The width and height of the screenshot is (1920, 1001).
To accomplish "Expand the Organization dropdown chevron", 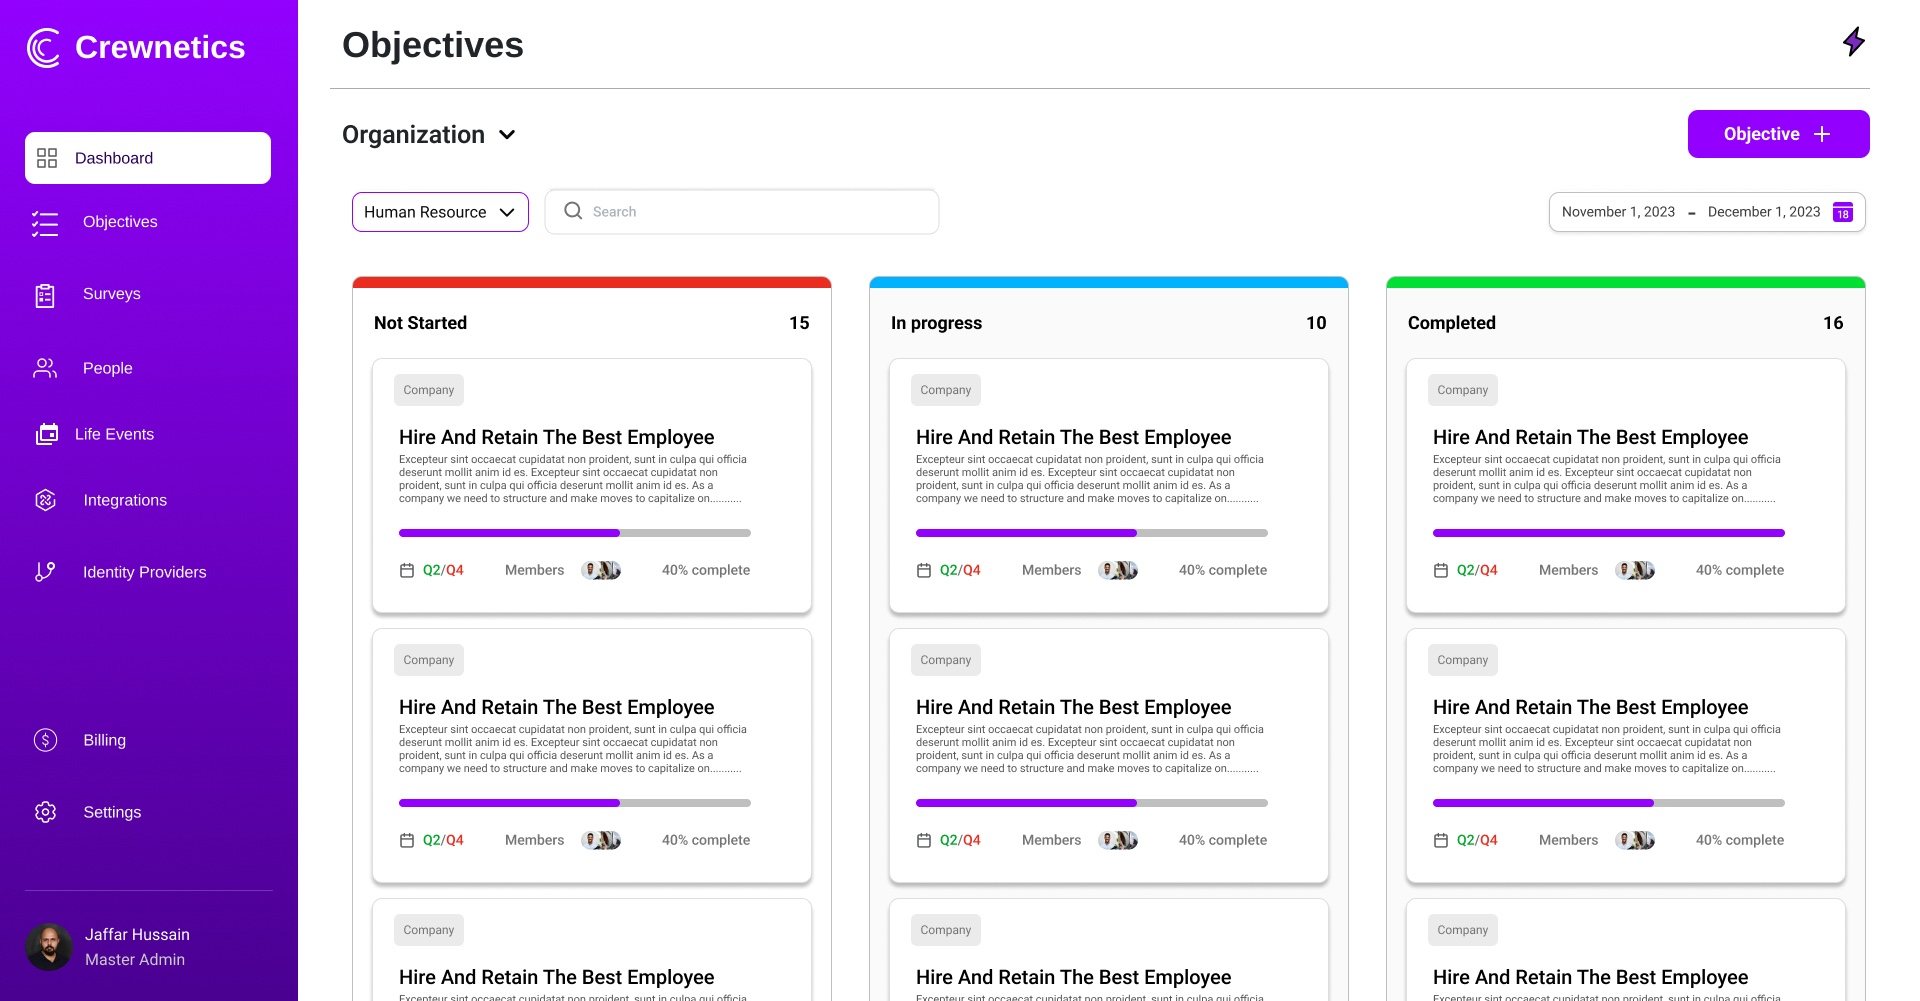I will [507, 135].
